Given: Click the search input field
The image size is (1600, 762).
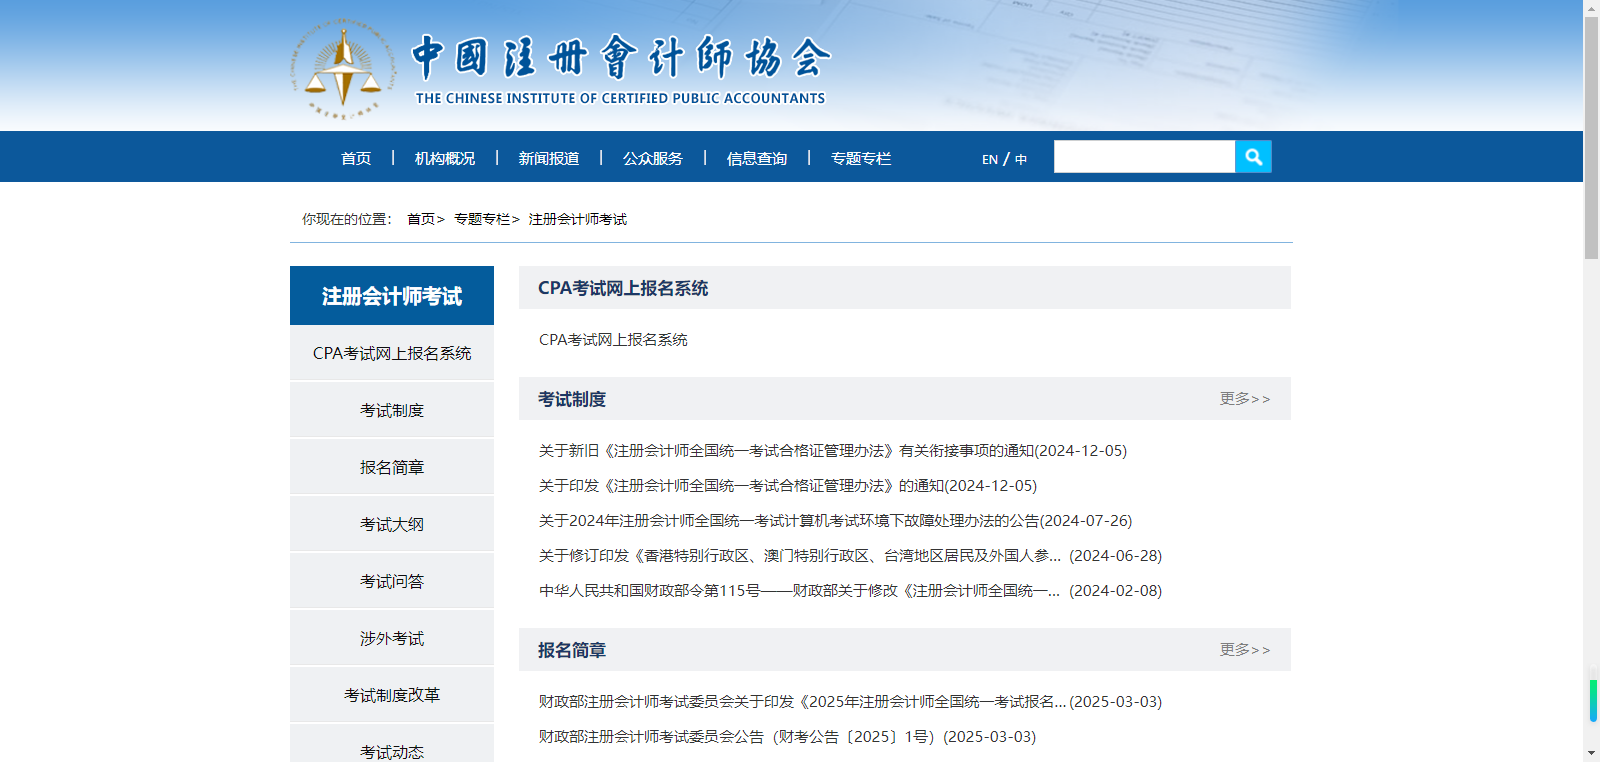Looking at the screenshot, I should [1144, 157].
